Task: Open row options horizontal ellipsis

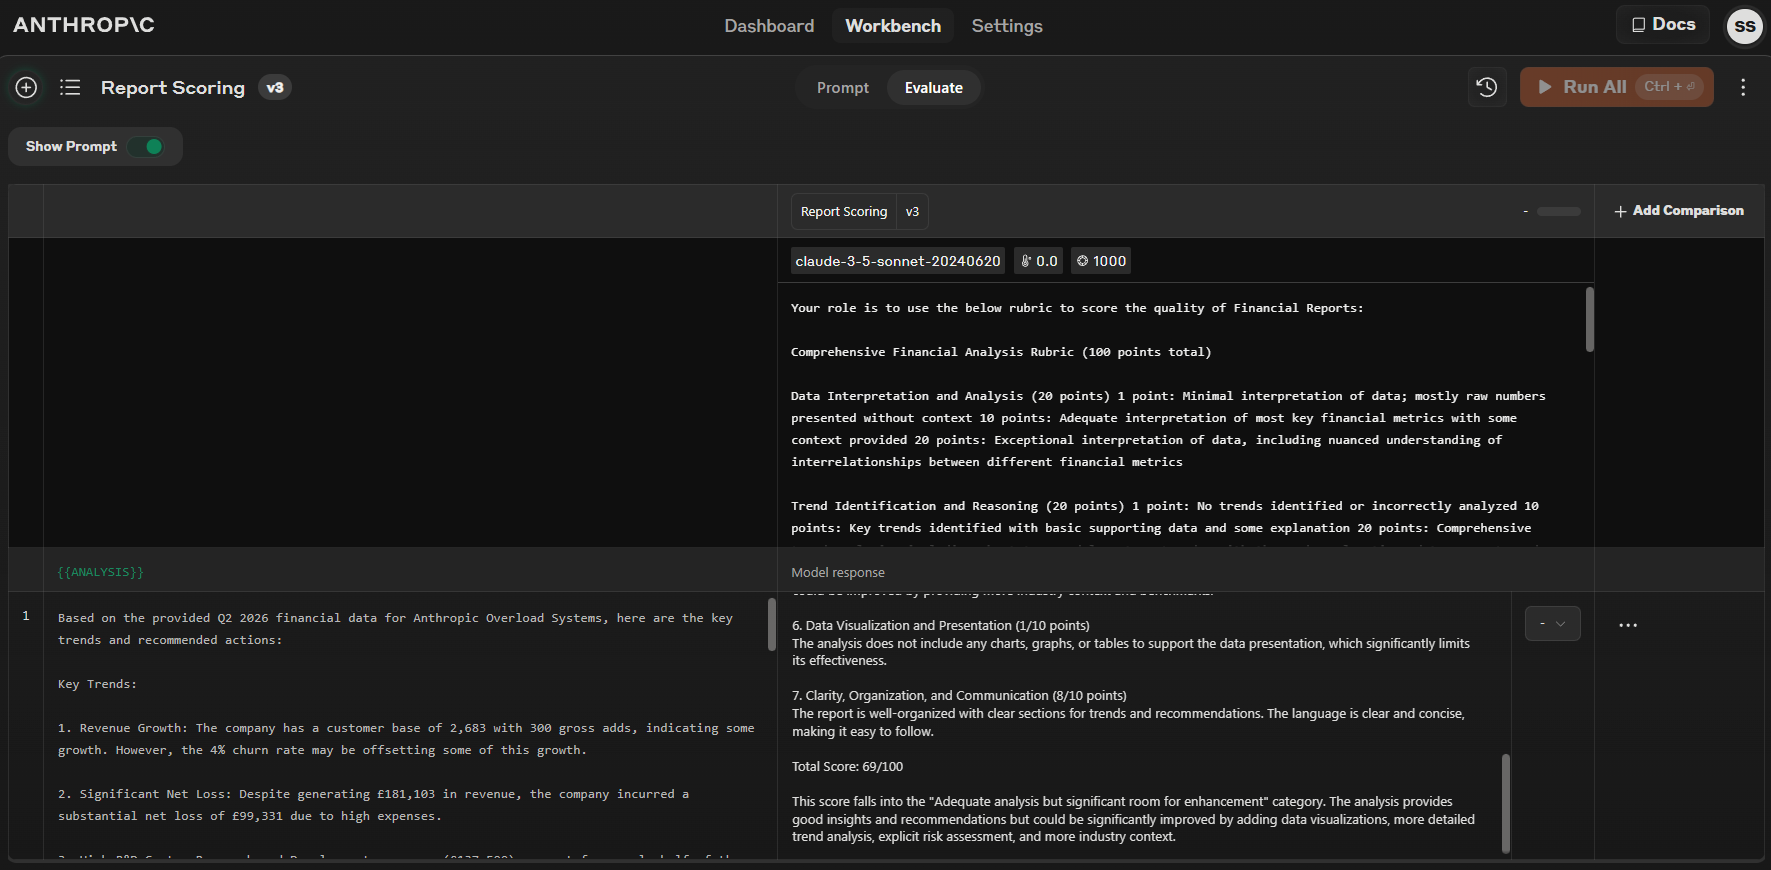Action: point(1628,625)
